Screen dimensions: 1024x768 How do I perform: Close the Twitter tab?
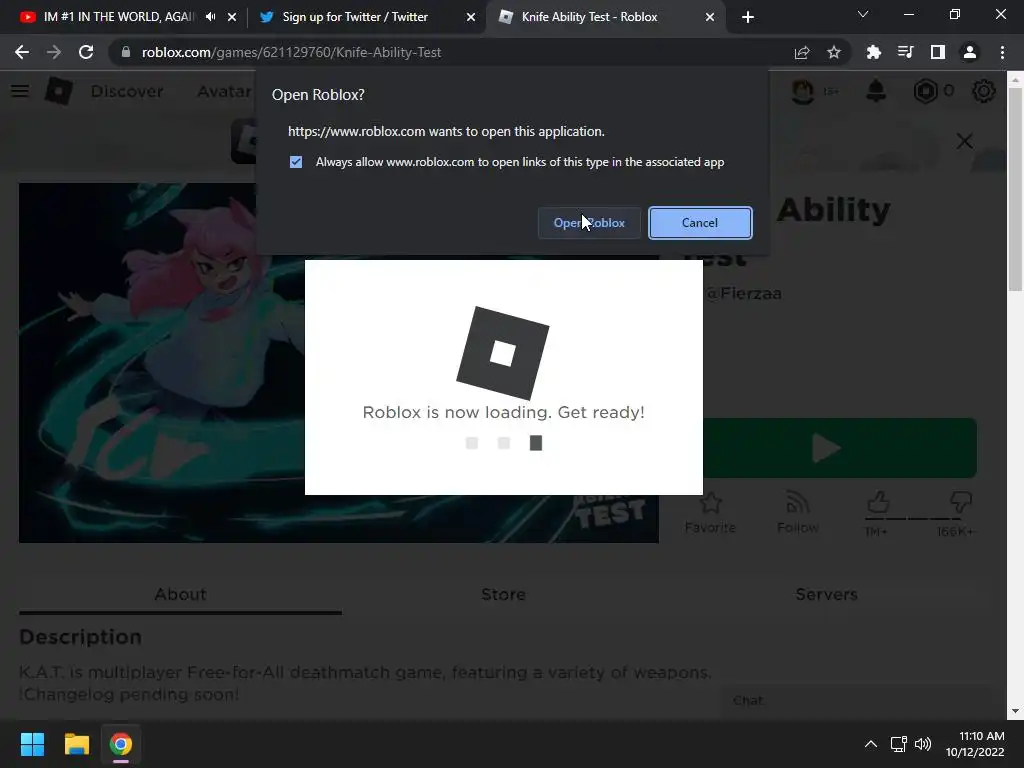tap(471, 17)
